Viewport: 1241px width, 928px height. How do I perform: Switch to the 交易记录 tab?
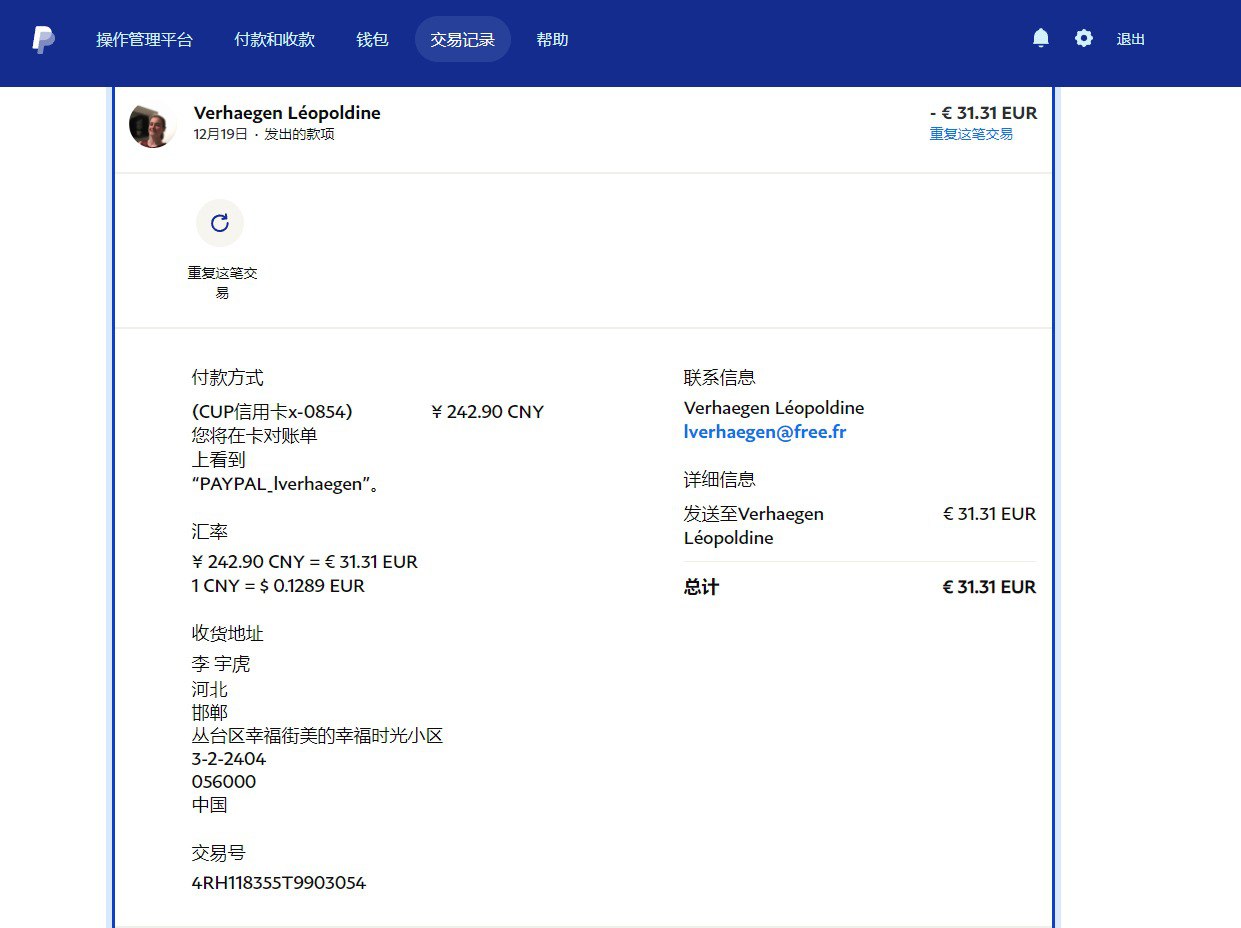[x=462, y=40]
